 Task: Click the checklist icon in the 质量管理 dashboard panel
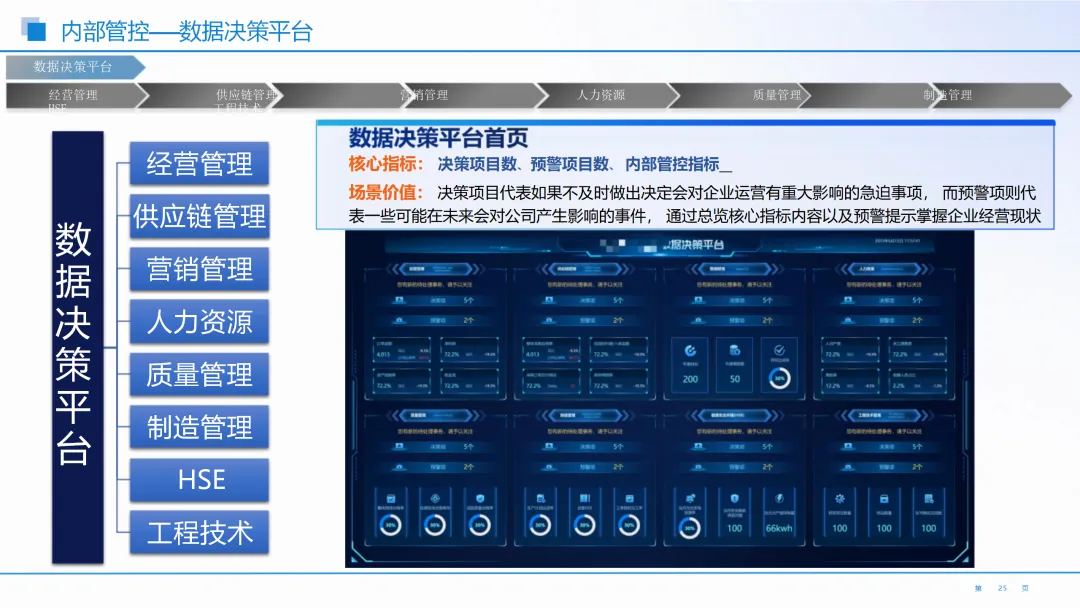391,499
